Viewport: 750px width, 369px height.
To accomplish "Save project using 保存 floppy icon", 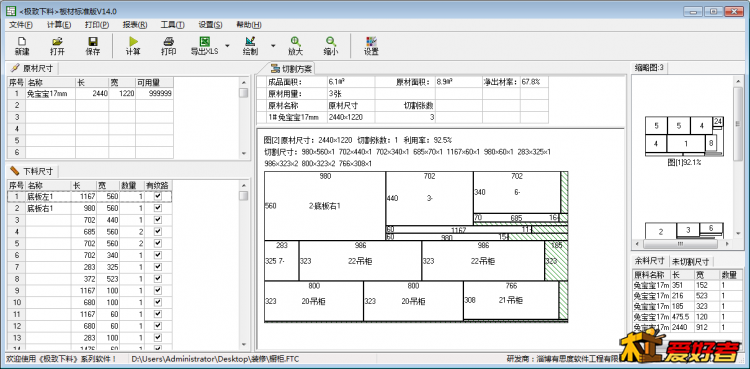I will click(x=93, y=46).
